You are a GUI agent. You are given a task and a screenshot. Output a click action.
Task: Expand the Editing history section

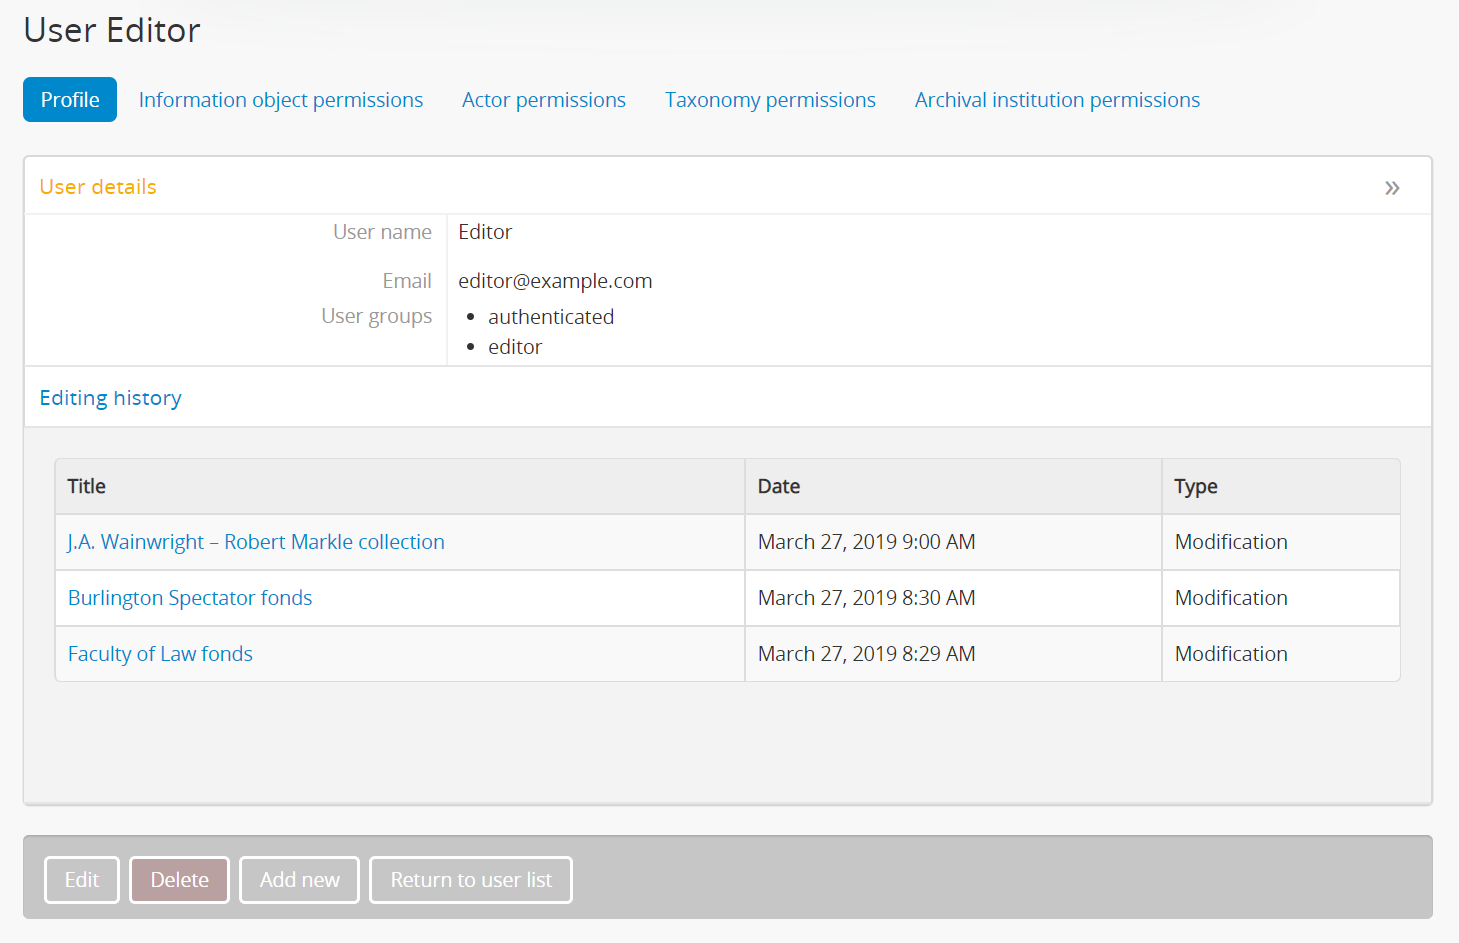[110, 398]
